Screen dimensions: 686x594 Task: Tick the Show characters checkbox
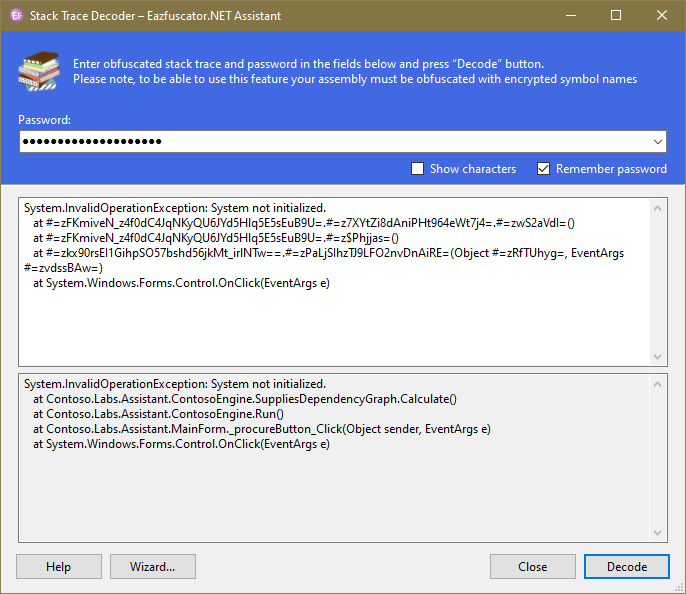point(417,168)
